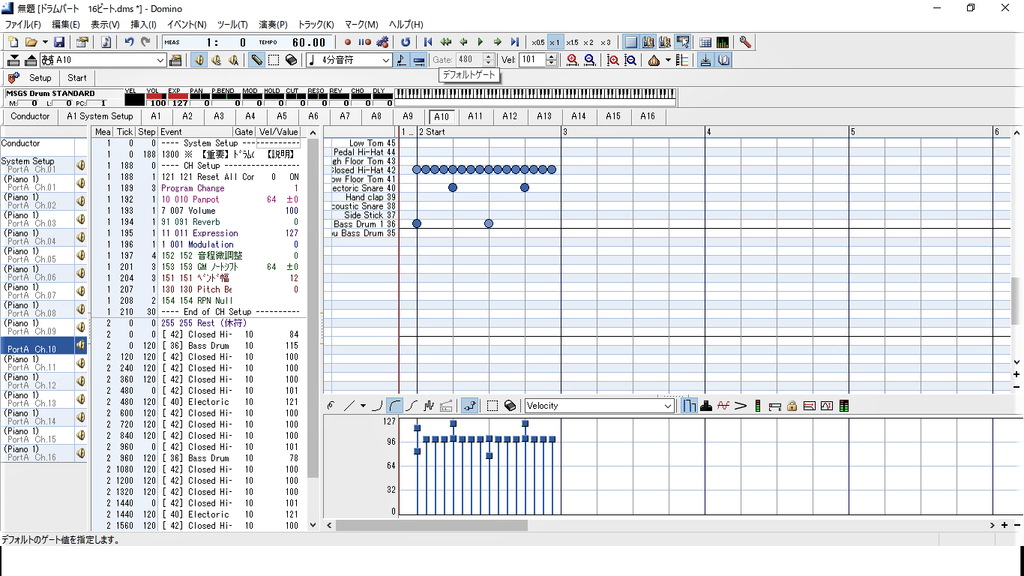This screenshot has width=1024, height=576.
Task: Select the Program Change event row
Action: pyautogui.click(x=196, y=188)
